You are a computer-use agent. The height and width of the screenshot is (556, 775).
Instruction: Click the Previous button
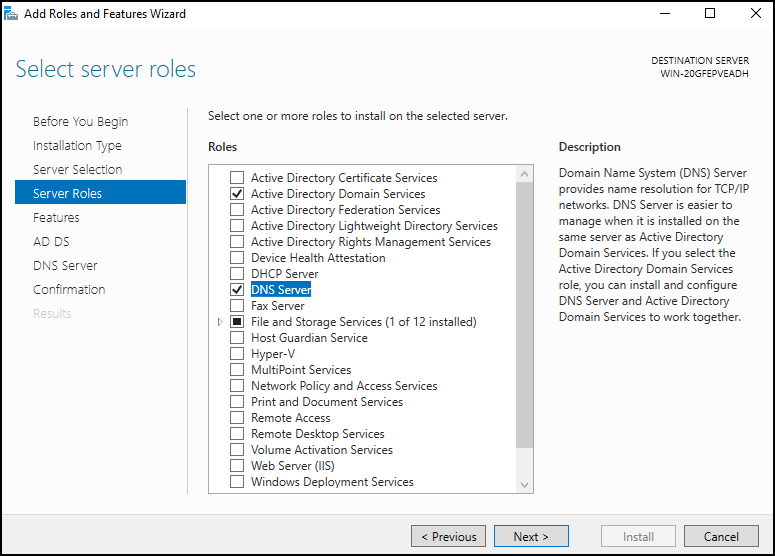pos(448,536)
